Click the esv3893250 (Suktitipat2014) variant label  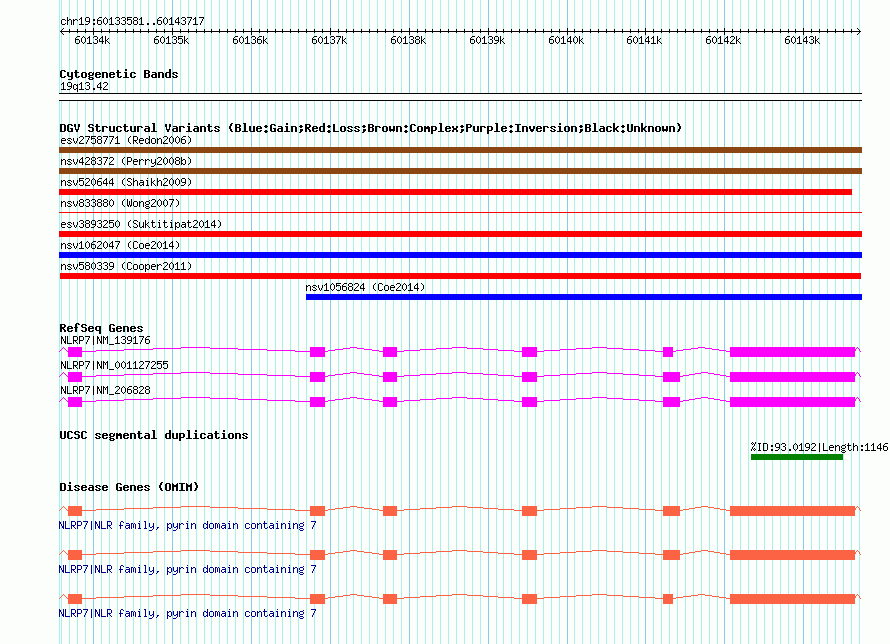click(141, 224)
